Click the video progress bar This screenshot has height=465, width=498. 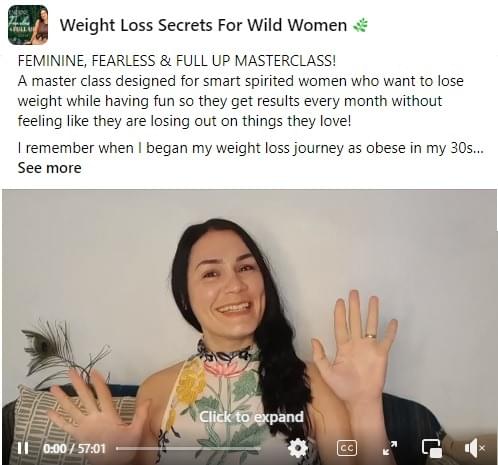188,449
